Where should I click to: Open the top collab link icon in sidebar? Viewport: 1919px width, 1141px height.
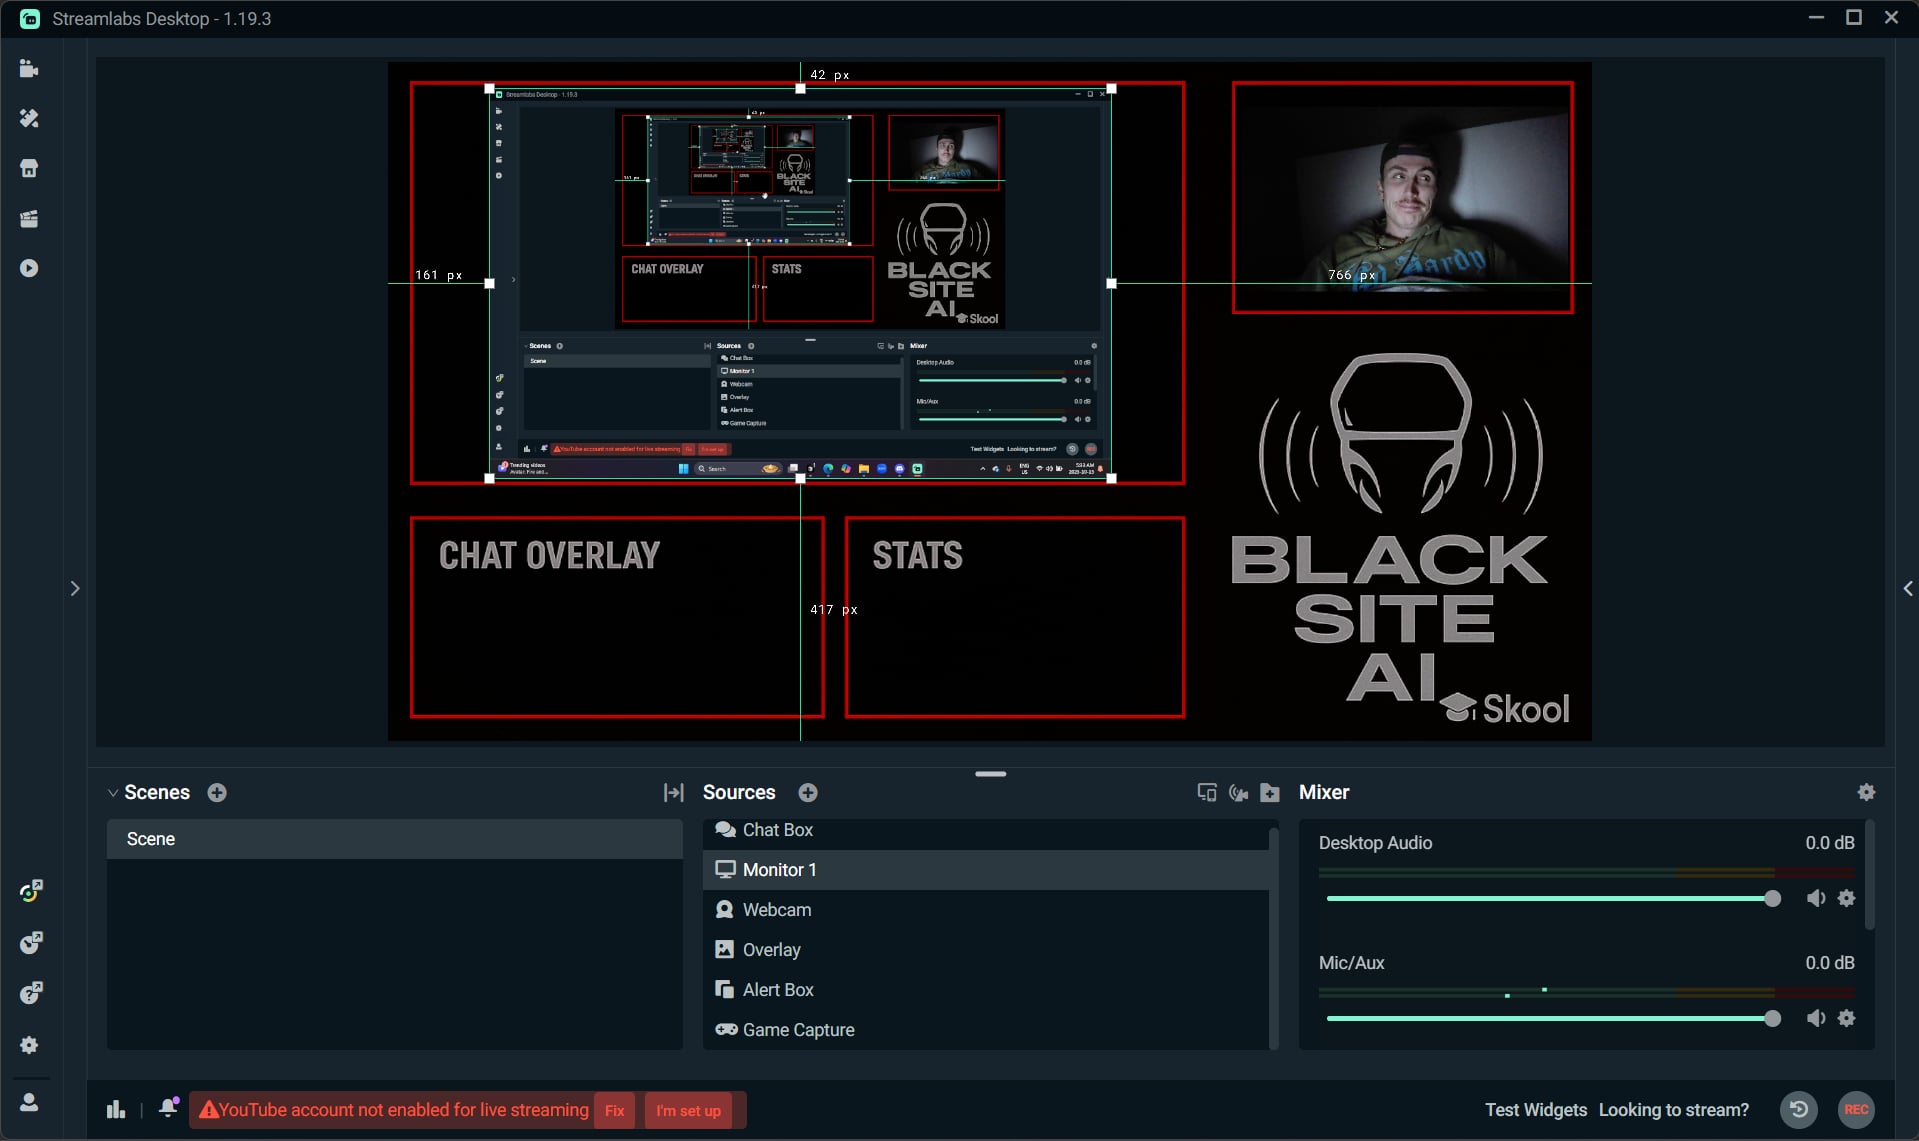coord(31,890)
